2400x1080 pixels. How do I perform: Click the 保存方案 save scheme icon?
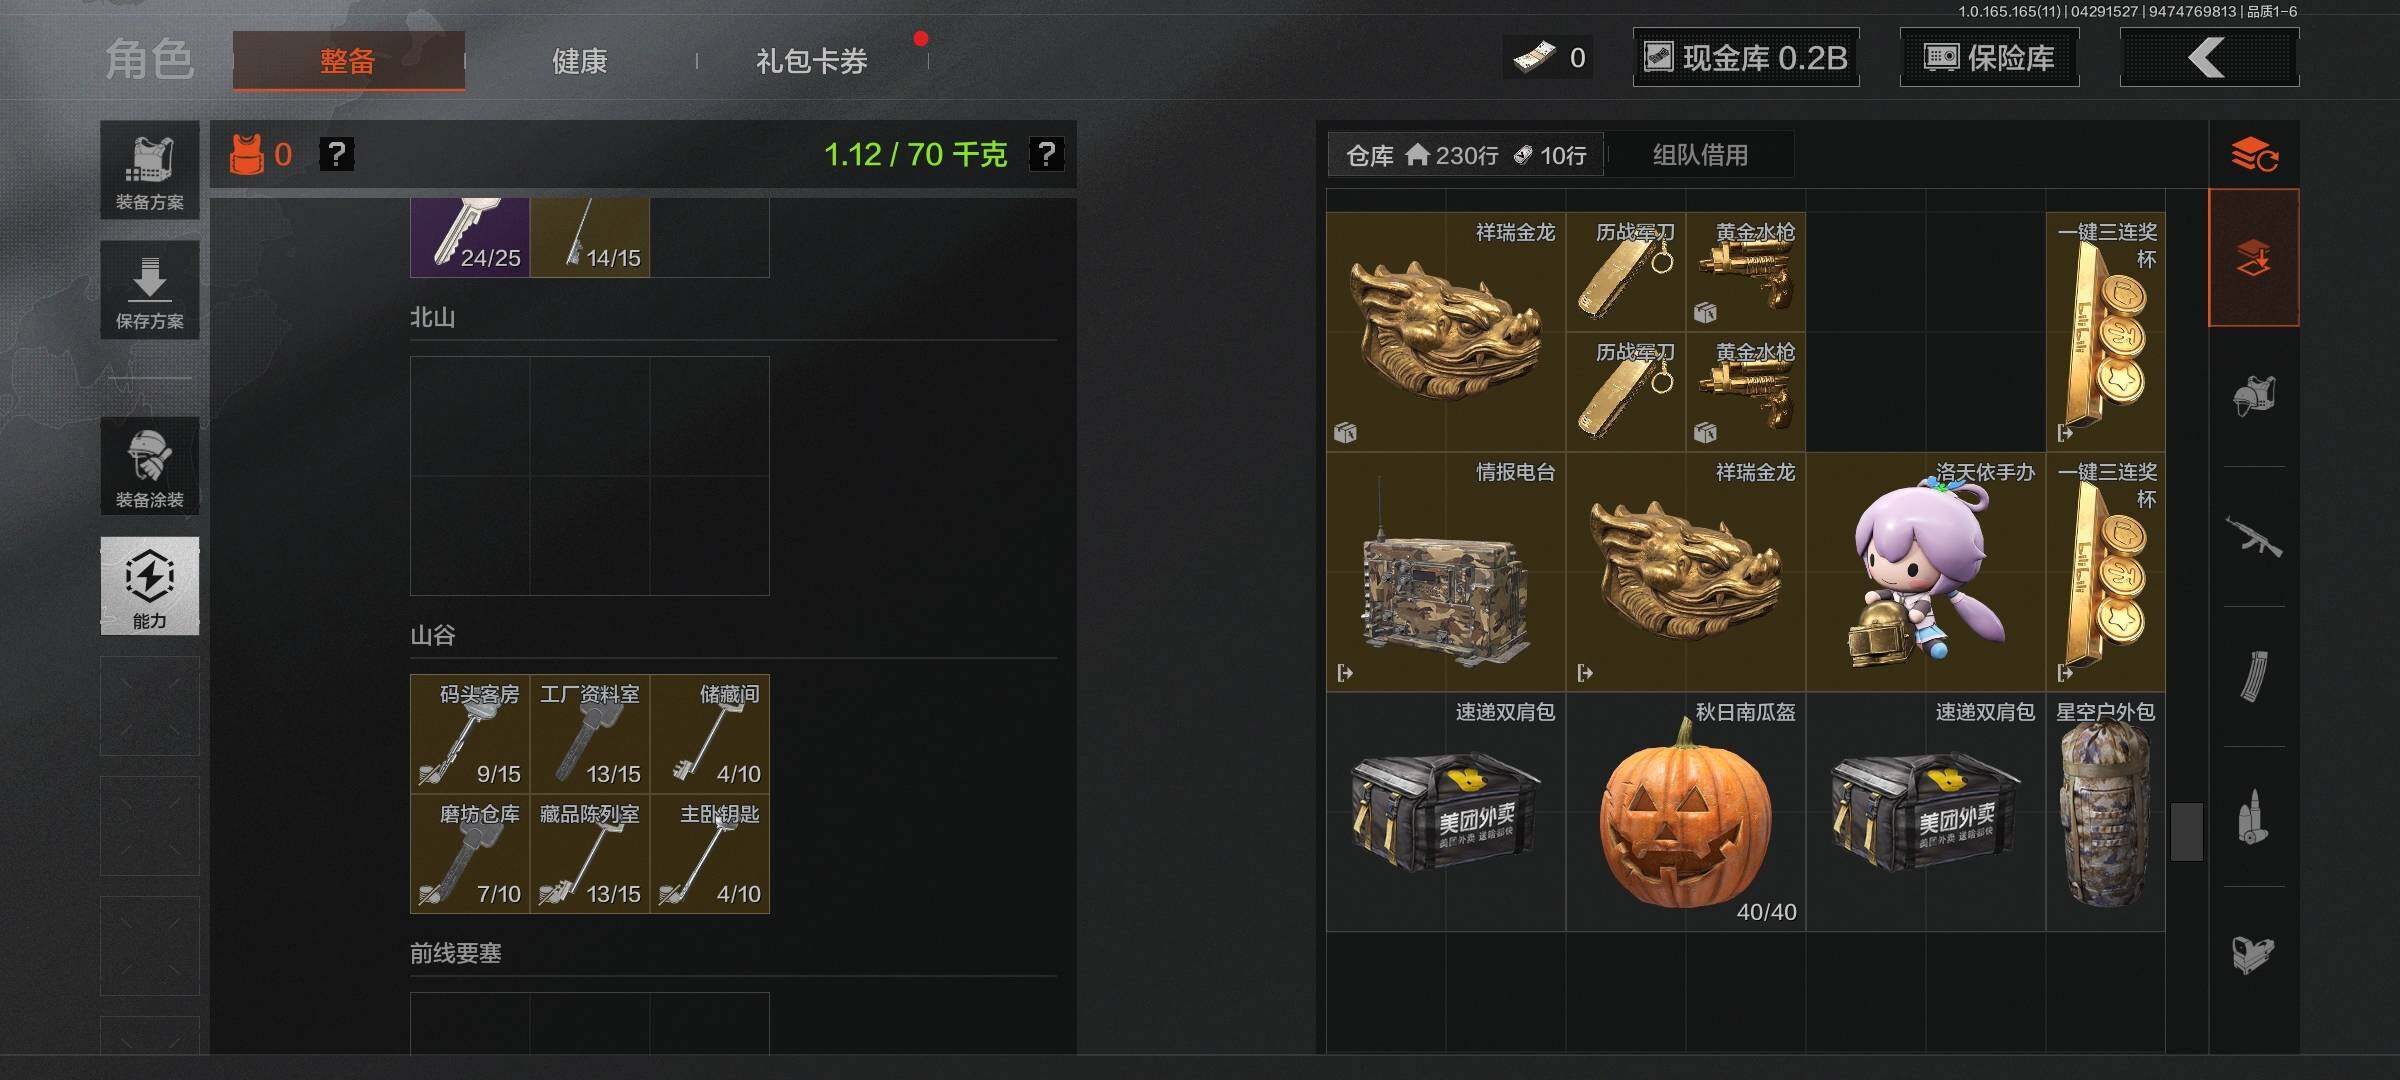tap(150, 290)
